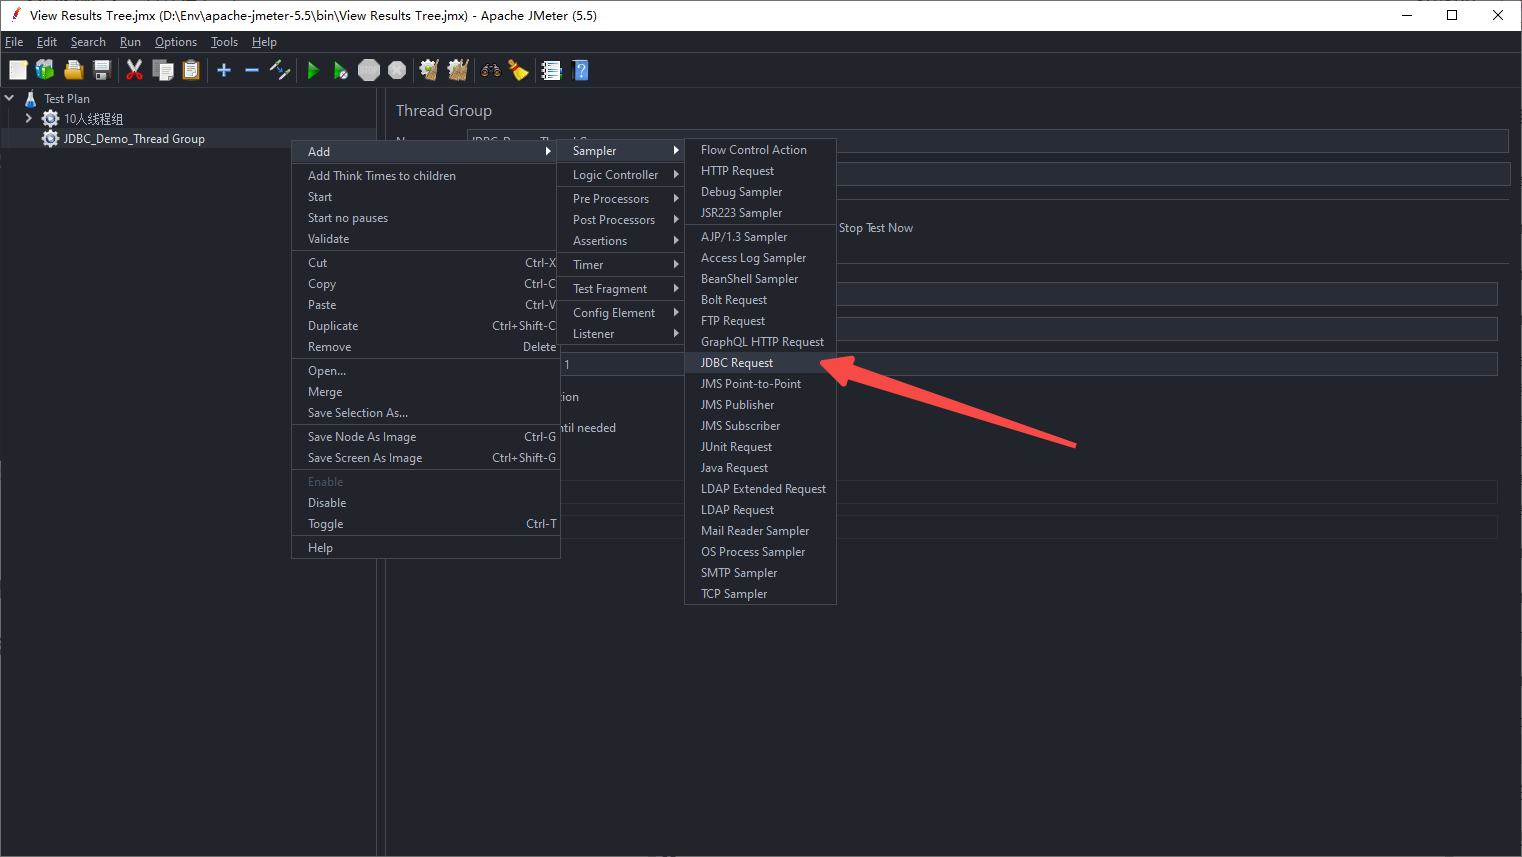Select JDBC_Demo_Thread Group tree item
Image resolution: width=1522 pixels, height=857 pixels.
134,138
